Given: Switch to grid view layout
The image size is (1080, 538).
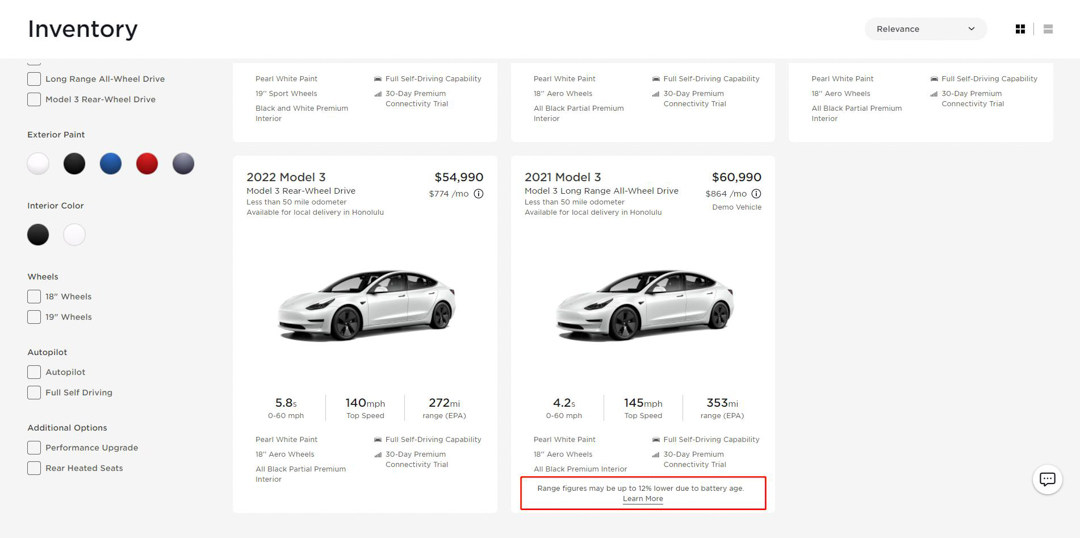Looking at the screenshot, I should pos(1020,29).
